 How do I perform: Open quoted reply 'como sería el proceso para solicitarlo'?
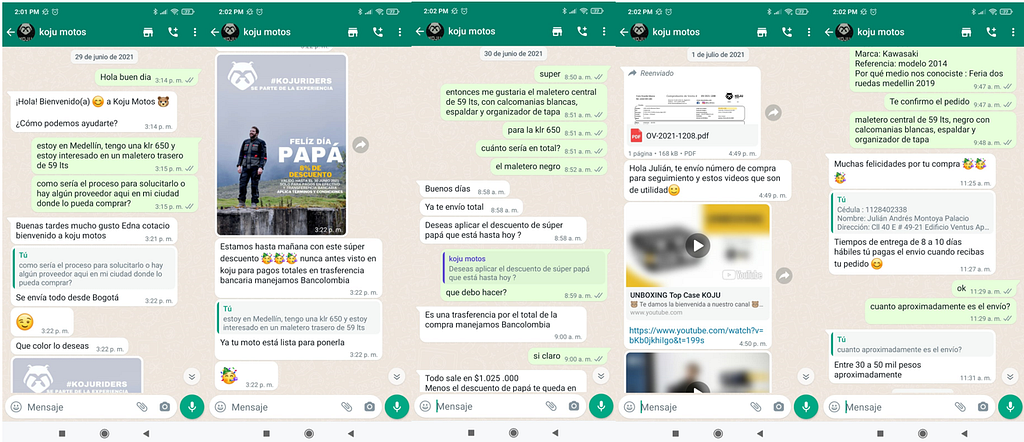[93, 268]
